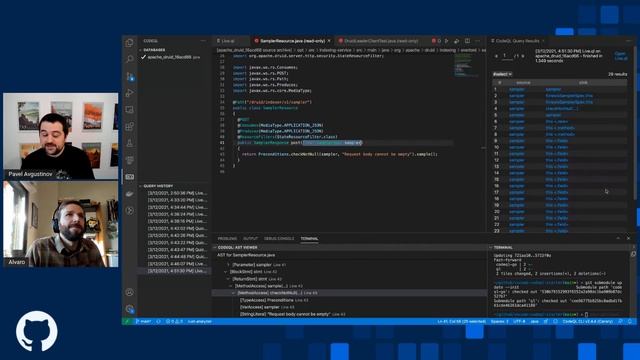Screen dimensions: 640x360
Task: Go to the next results page arrow
Action: coord(523,56)
